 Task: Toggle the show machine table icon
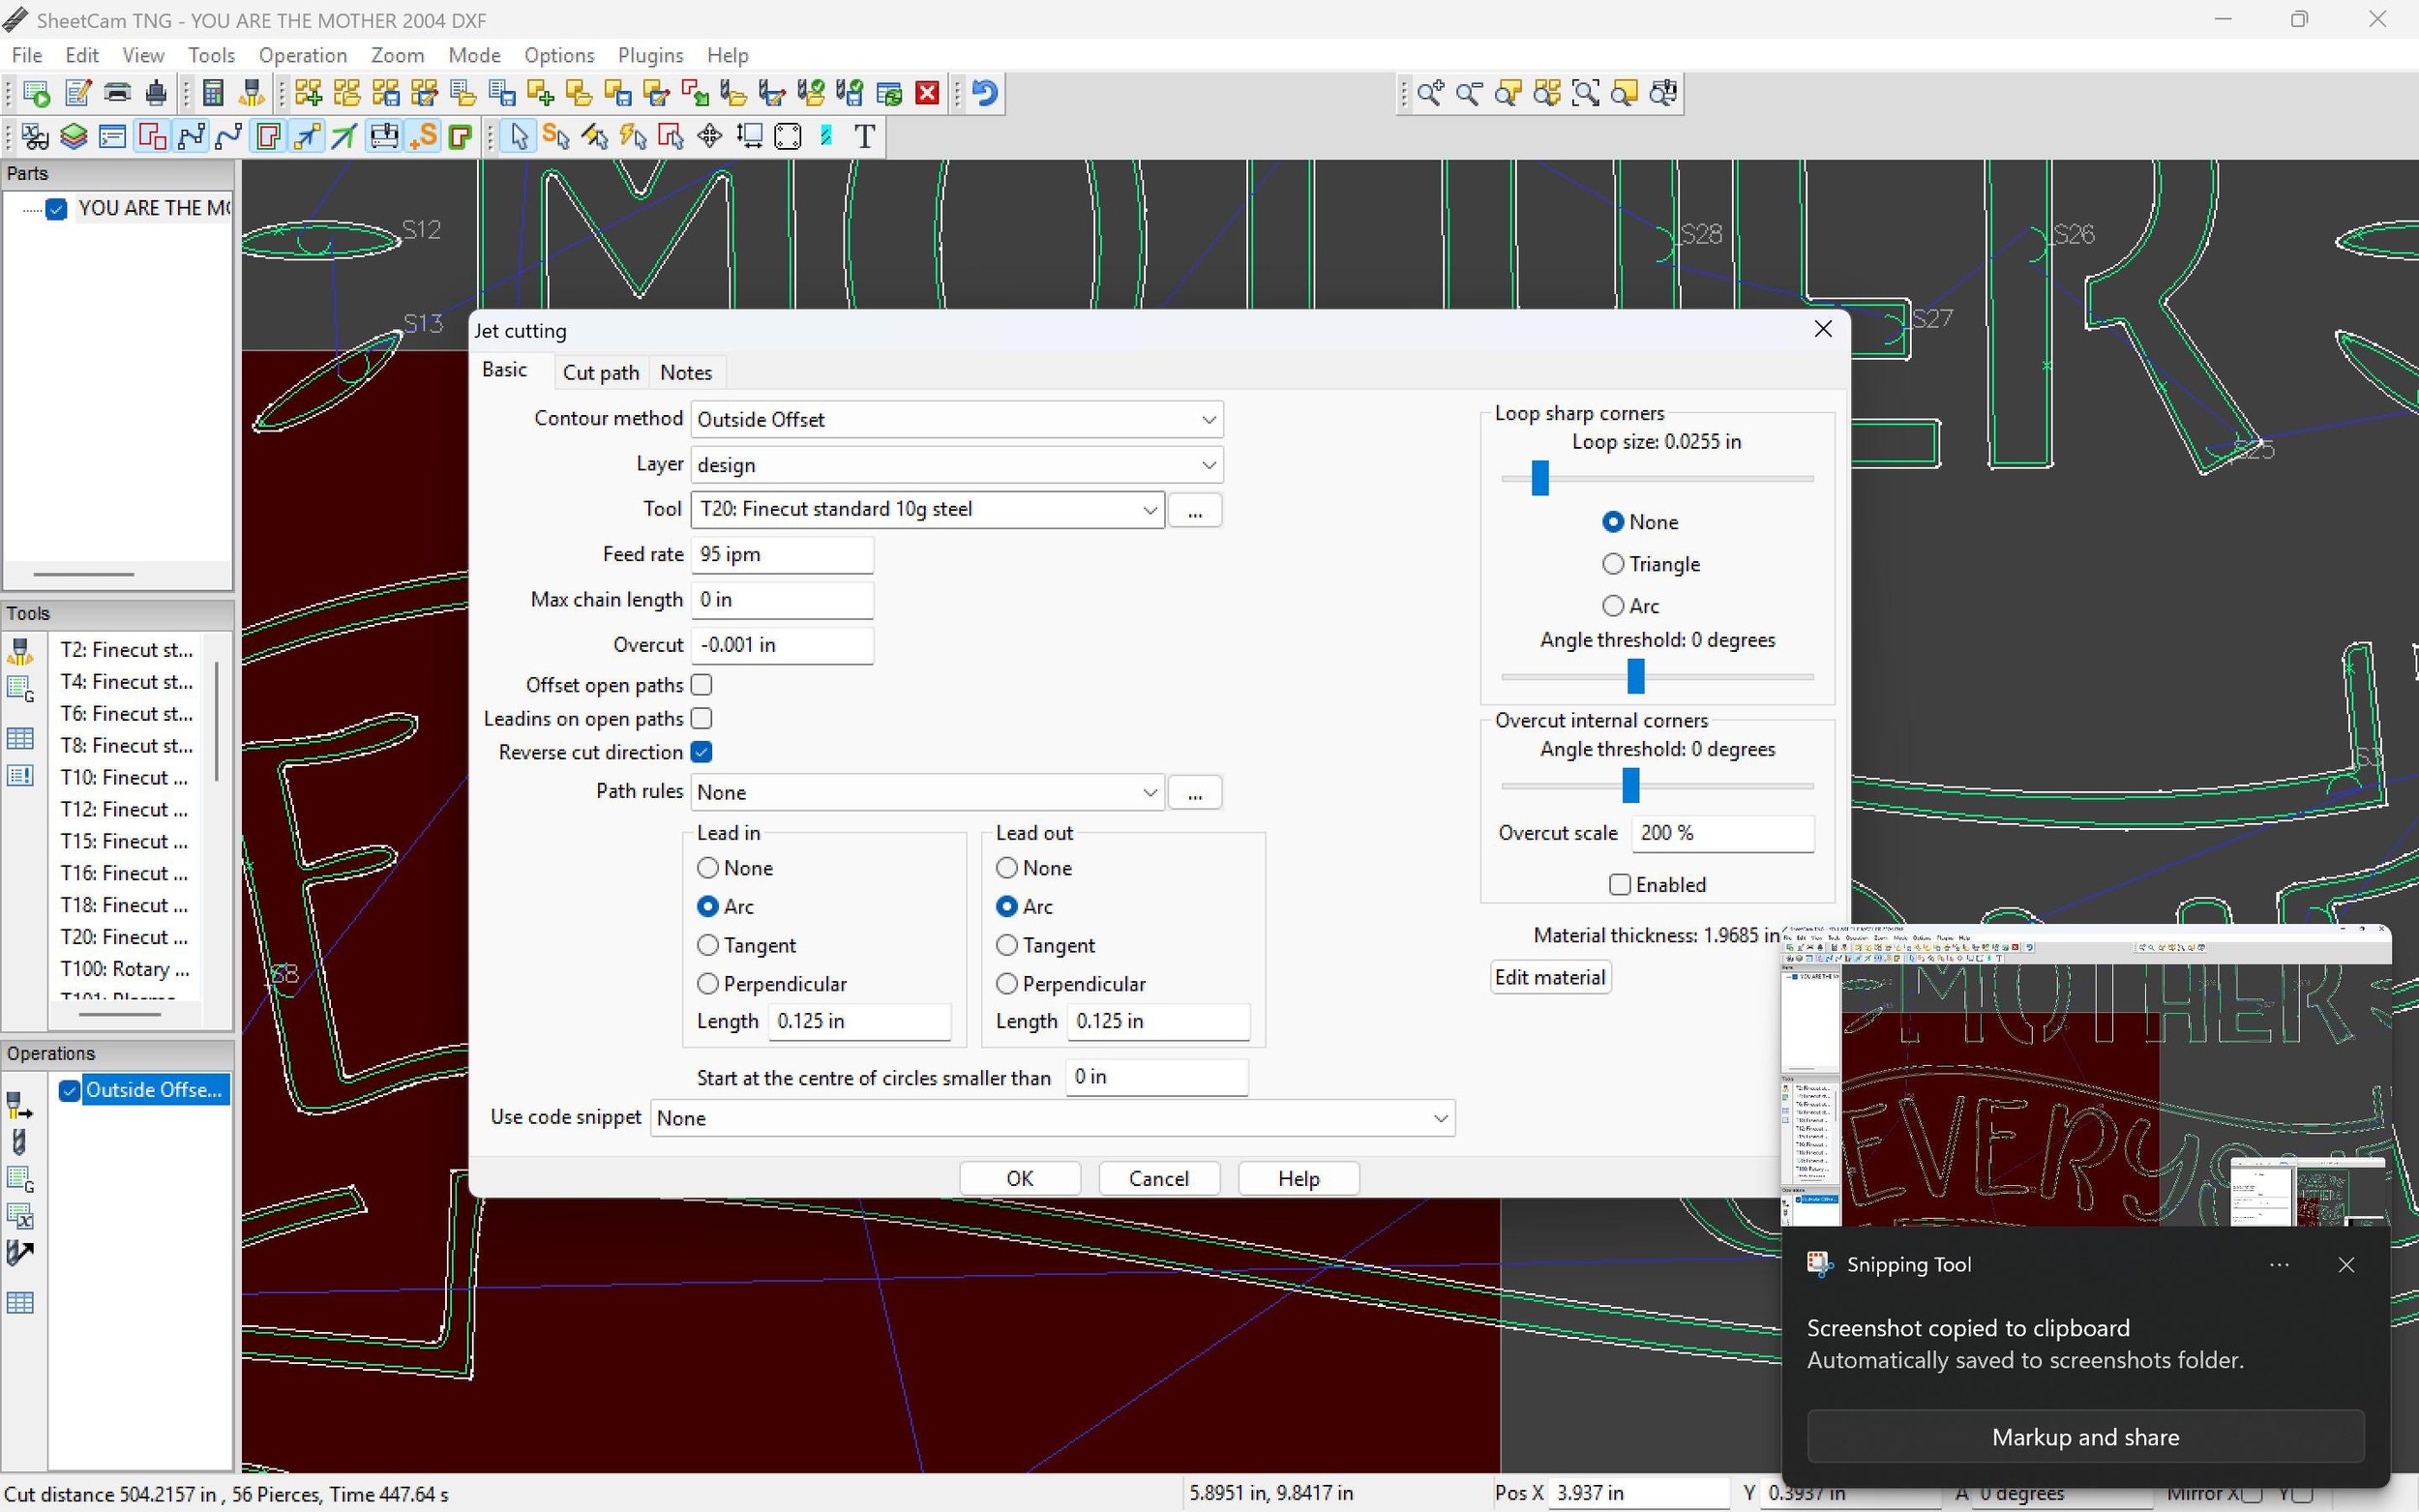click(384, 136)
